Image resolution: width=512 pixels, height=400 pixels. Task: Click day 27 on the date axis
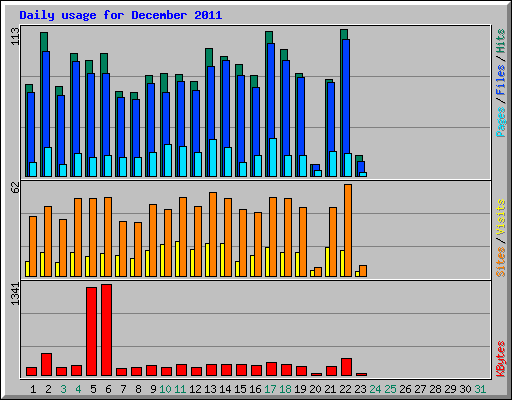420,389
